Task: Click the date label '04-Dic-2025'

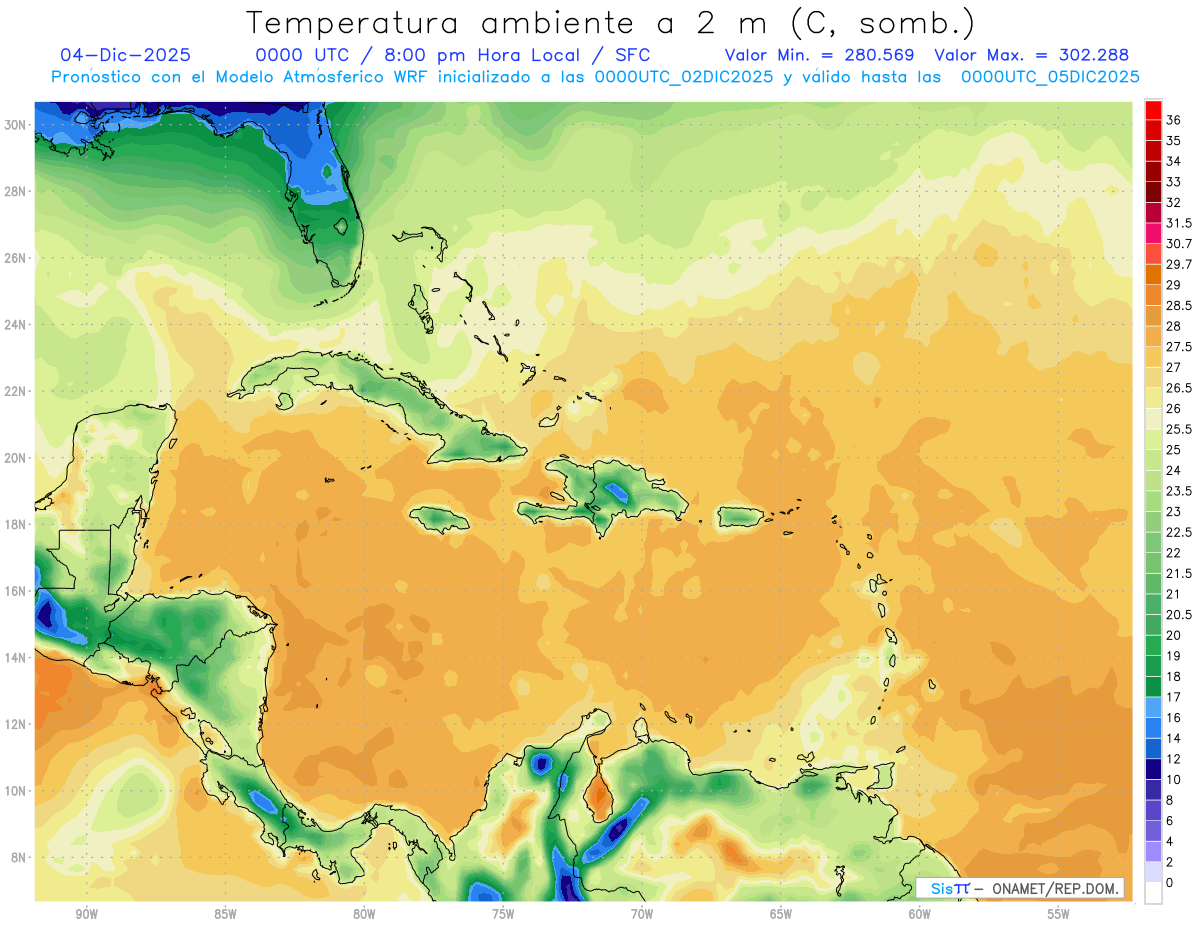Action: coord(125,55)
